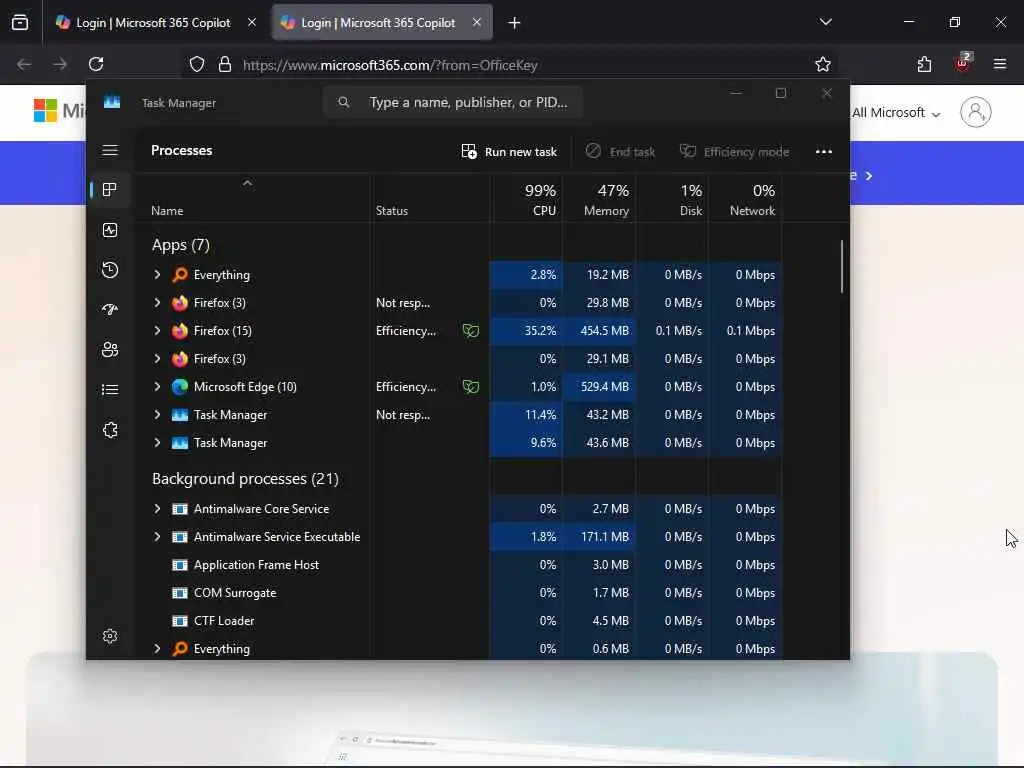
Task: Open the Firefox application hamburger menu
Action: (1000, 64)
